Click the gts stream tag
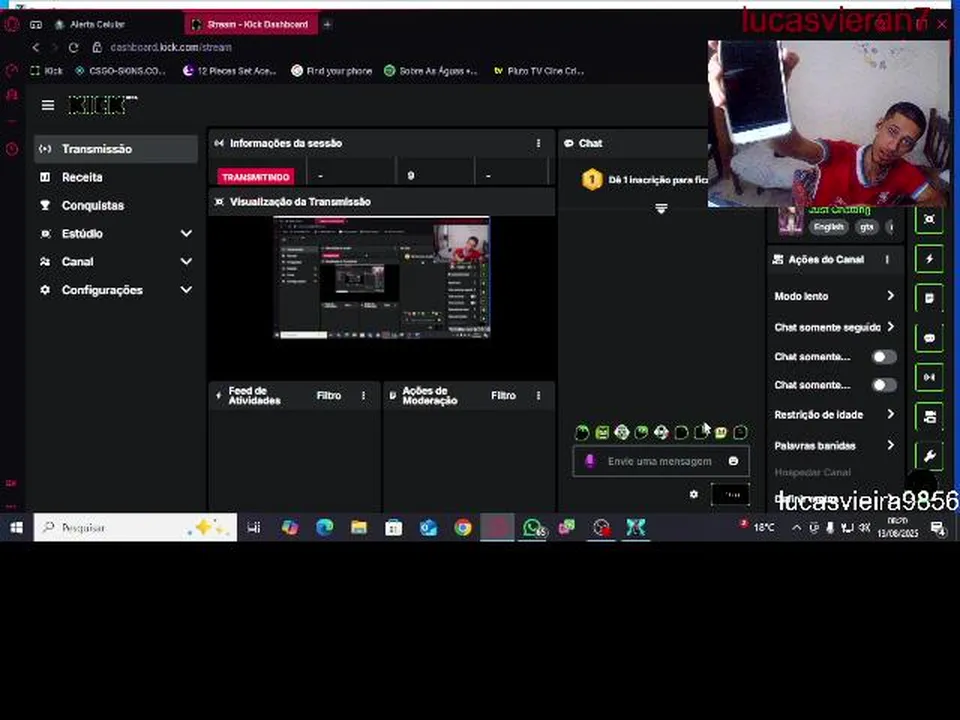 tap(866, 227)
